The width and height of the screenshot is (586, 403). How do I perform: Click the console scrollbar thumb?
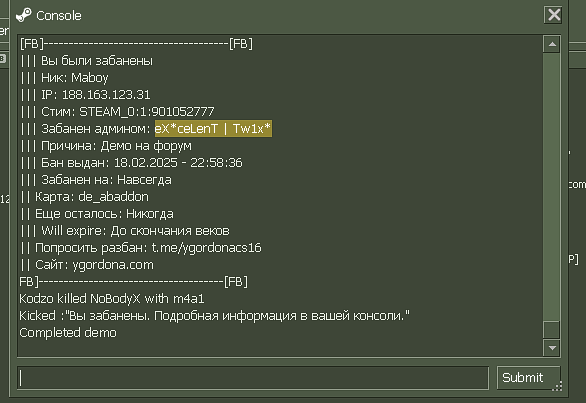pos(552,330)
